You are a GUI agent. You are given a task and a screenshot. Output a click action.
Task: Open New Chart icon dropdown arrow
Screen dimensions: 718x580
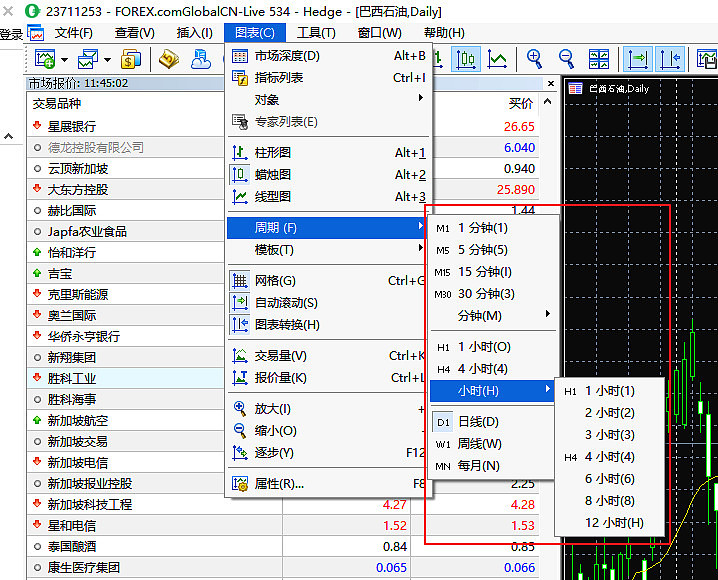[x=65, y=60]
